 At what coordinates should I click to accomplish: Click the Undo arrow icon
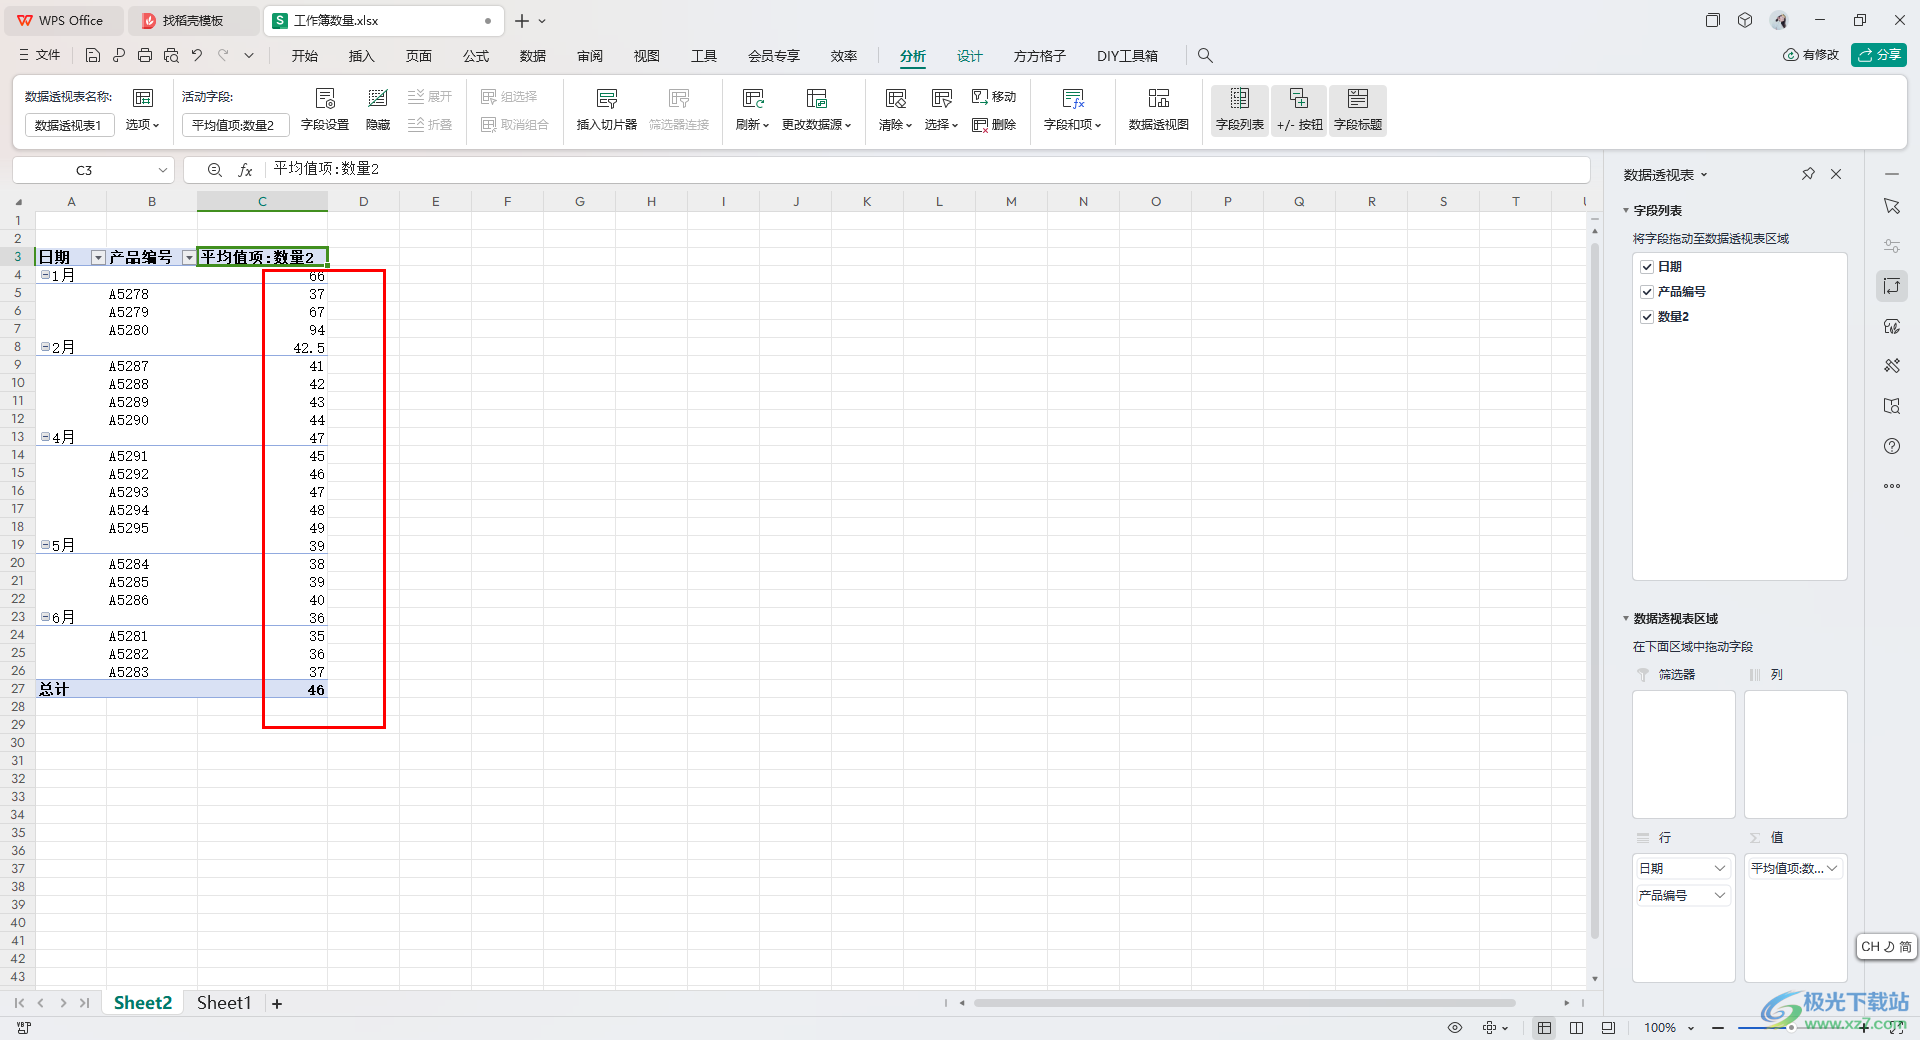[x=197, y=56]
